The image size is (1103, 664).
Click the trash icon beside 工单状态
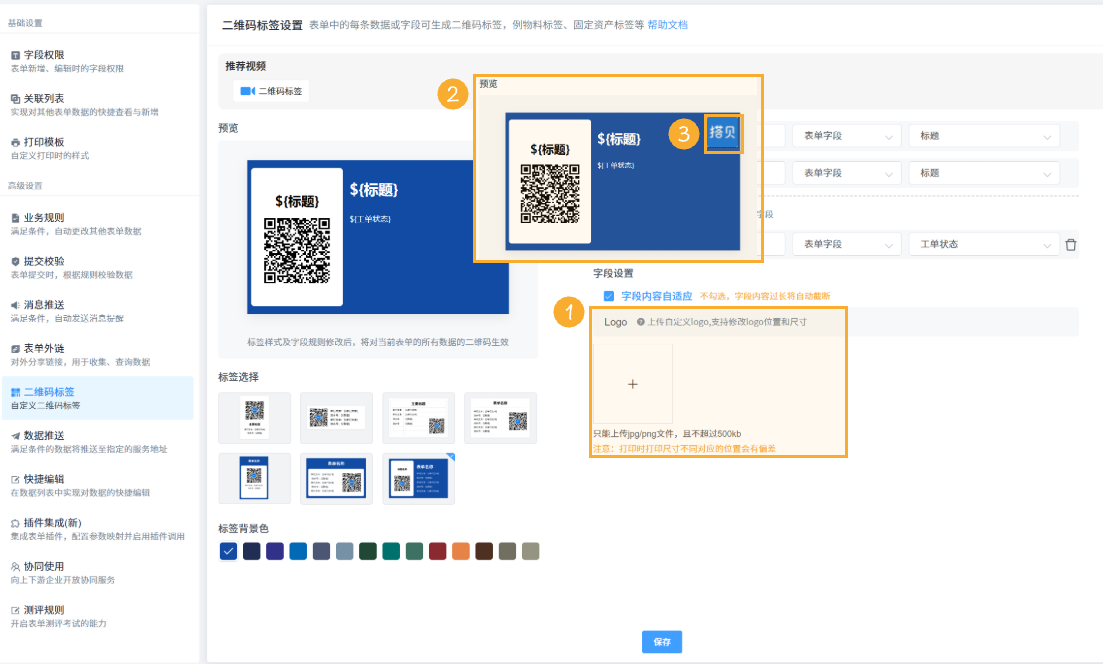click(x=1071, y=245)
